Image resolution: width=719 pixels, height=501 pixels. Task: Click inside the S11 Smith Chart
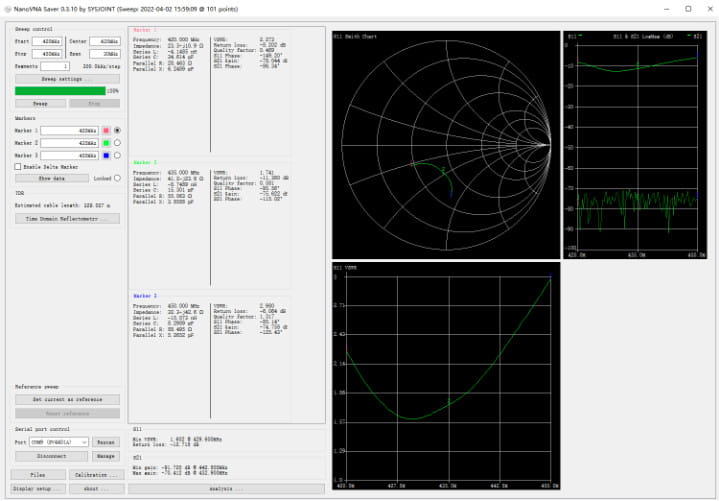click(445, 147)
